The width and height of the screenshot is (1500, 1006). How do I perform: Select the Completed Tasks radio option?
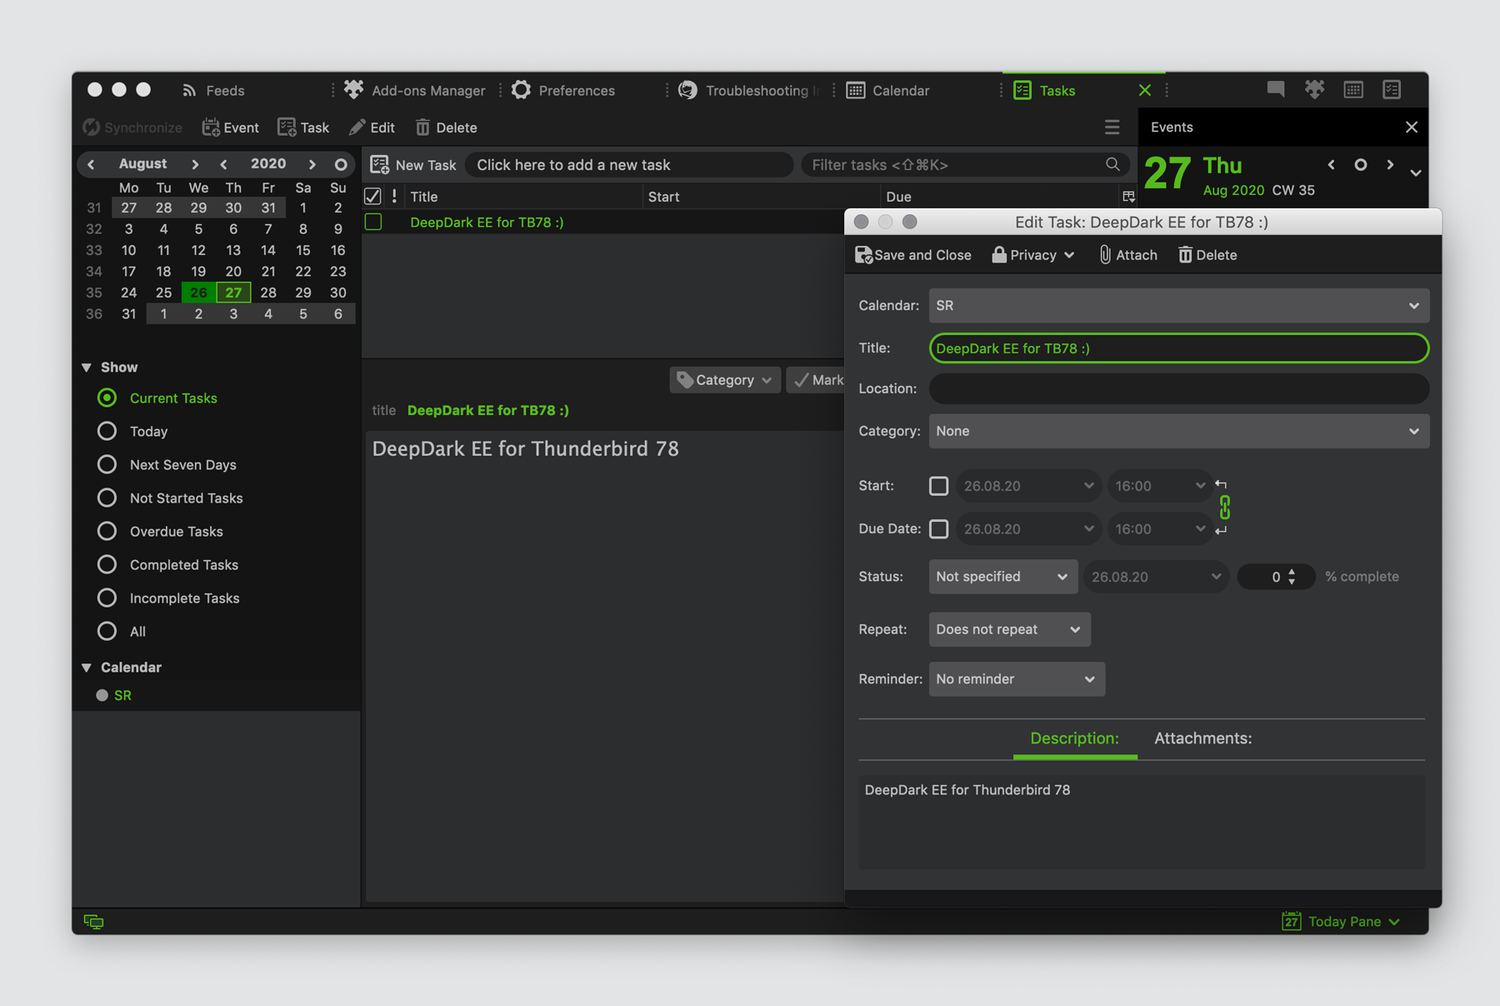click(107, 565)
